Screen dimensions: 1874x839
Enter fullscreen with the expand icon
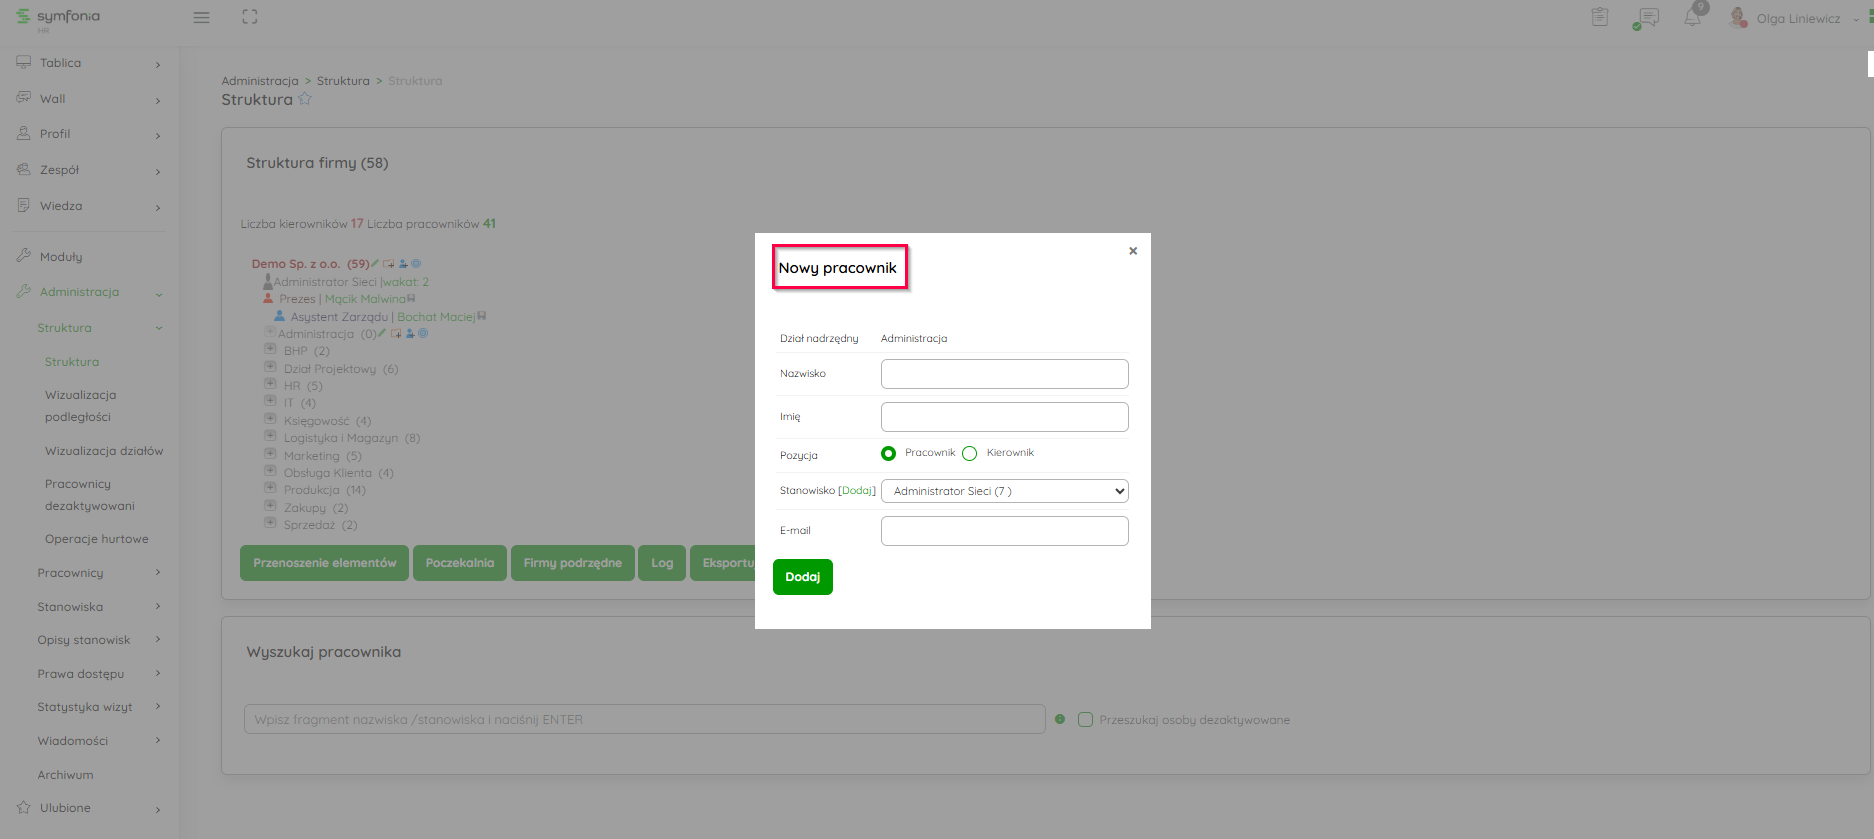[x=250, y=17]
